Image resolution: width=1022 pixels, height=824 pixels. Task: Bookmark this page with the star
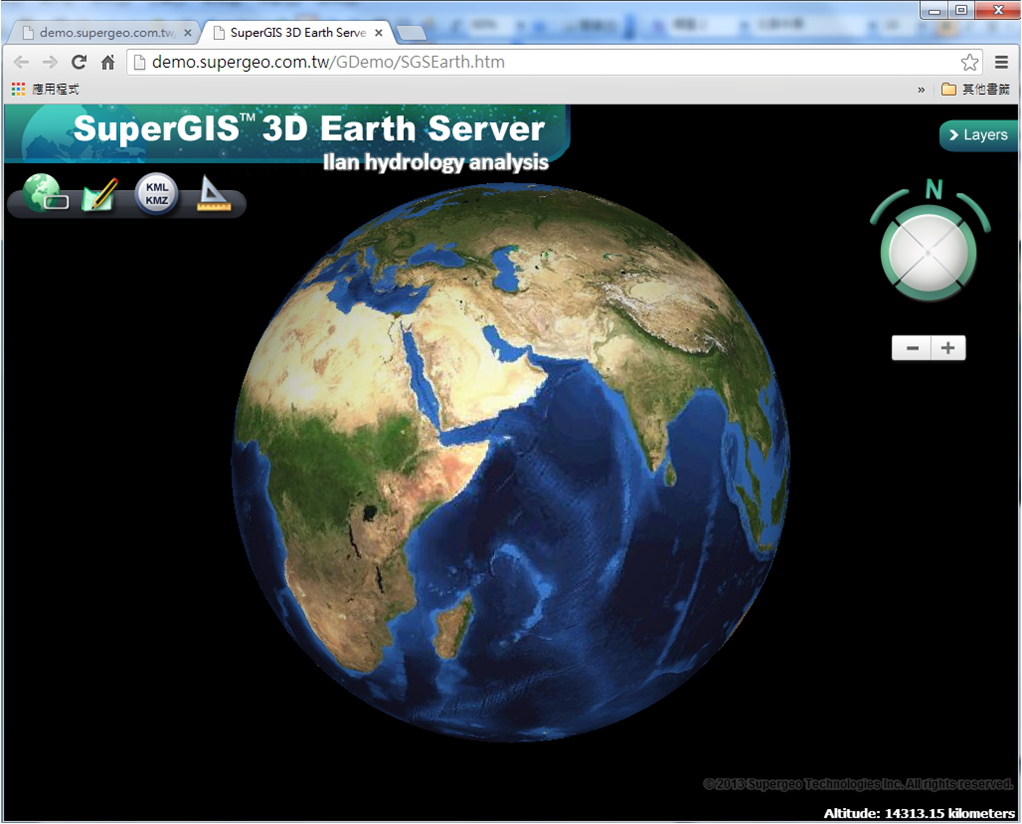[969, 63]
